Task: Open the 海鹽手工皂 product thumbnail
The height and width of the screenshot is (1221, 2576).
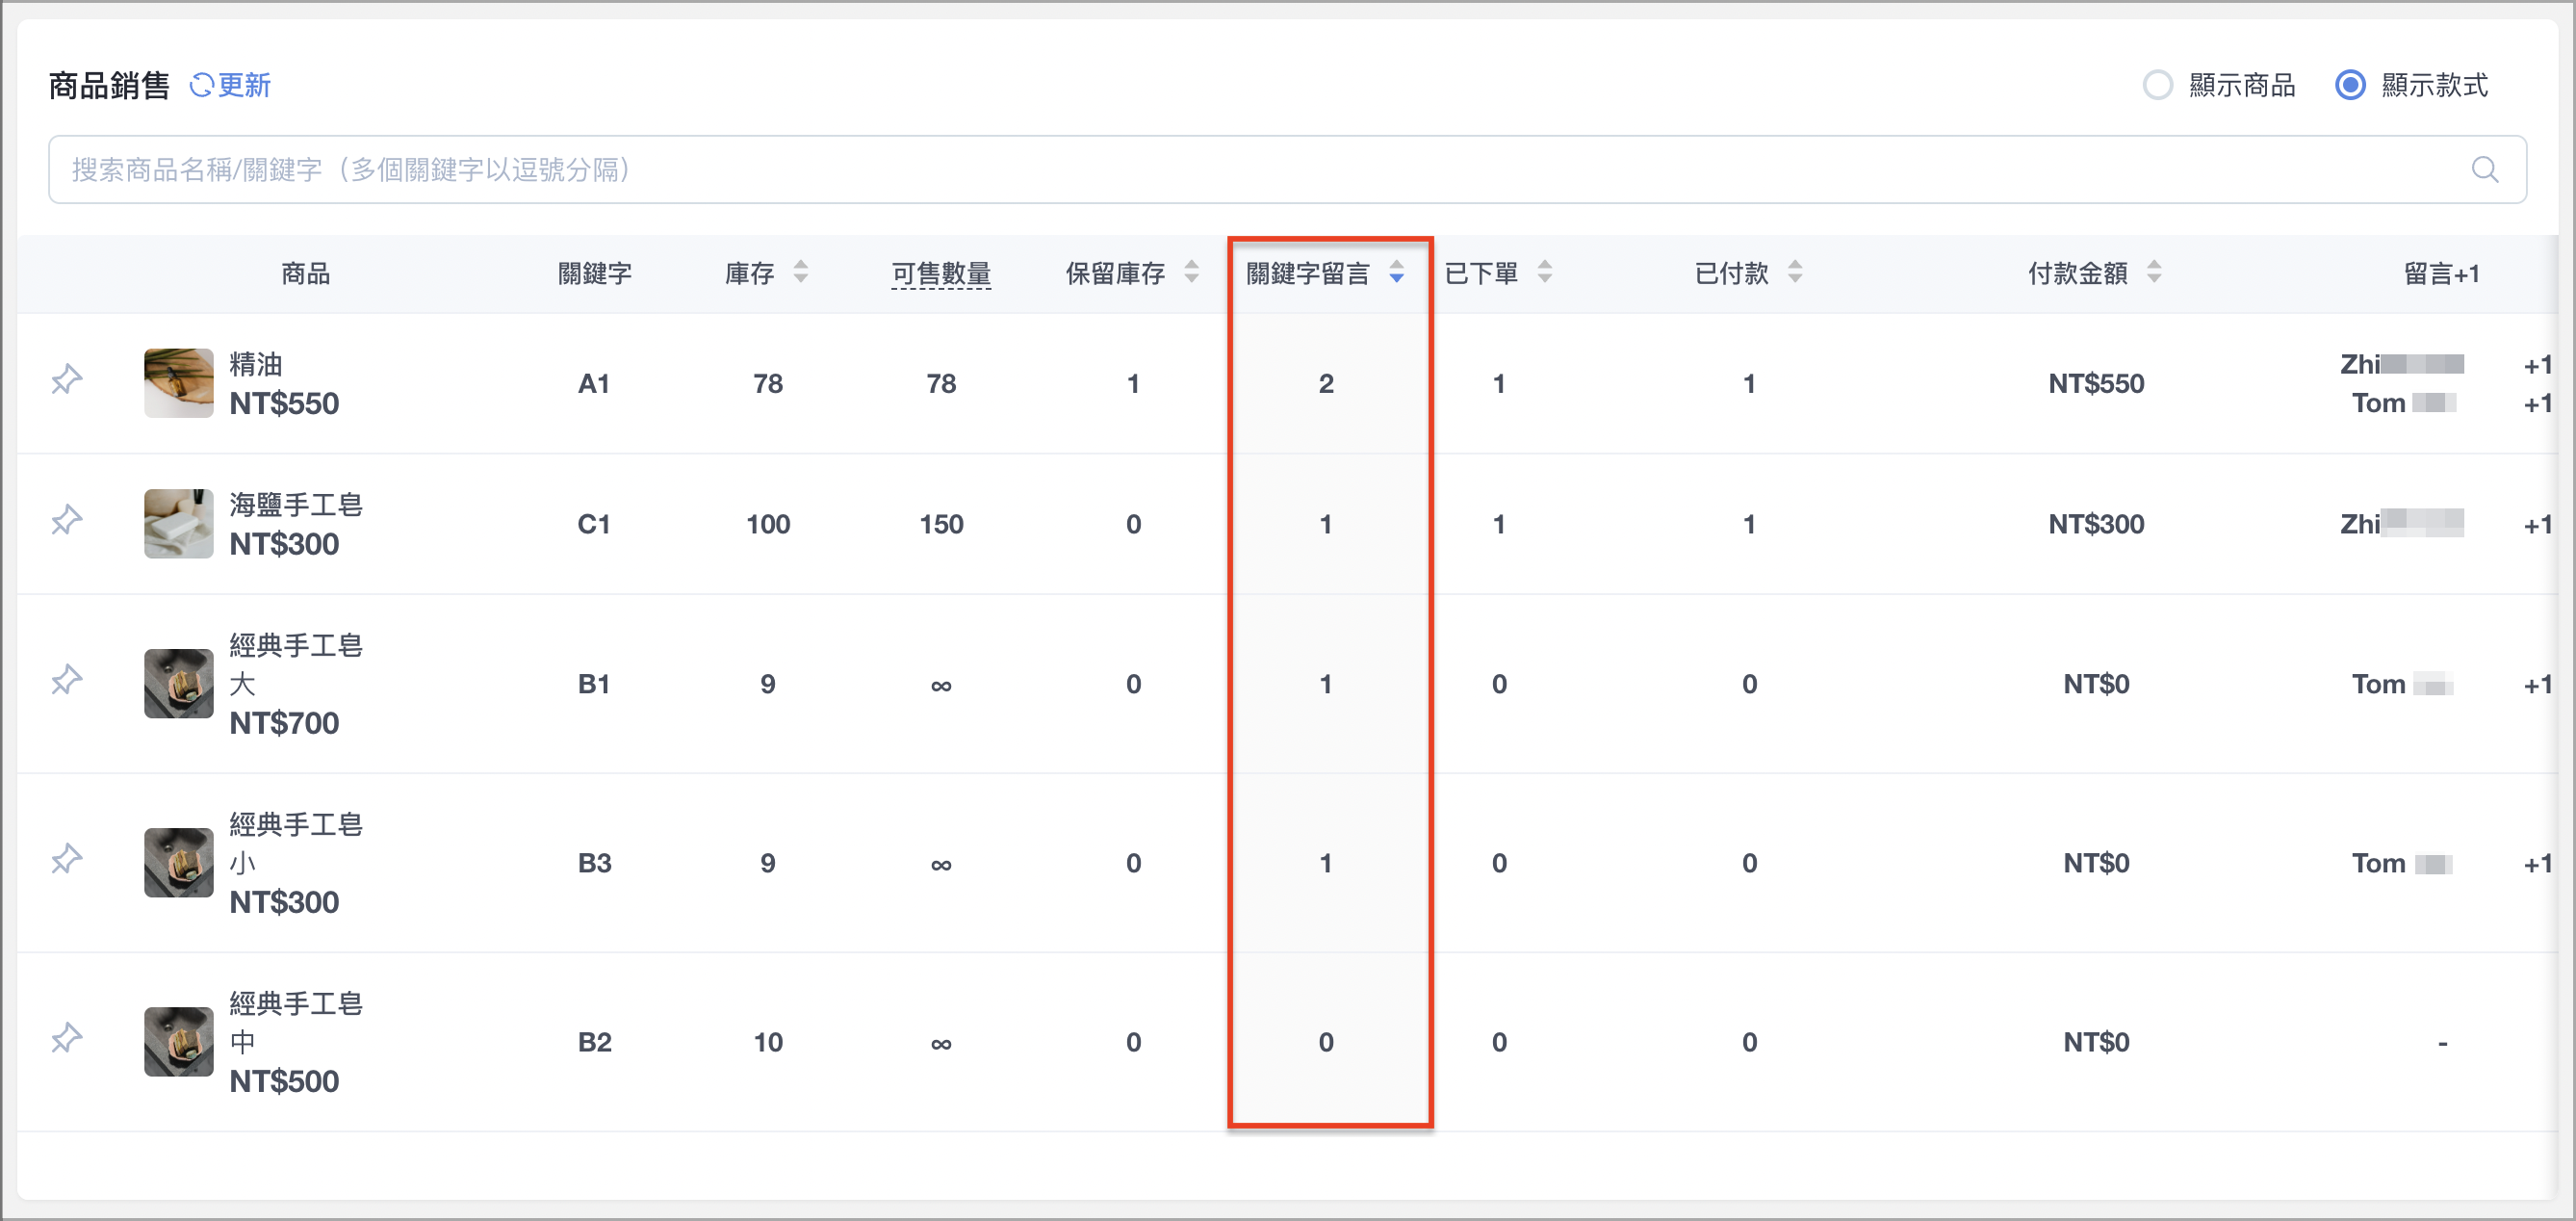Action: pos(178,523)
